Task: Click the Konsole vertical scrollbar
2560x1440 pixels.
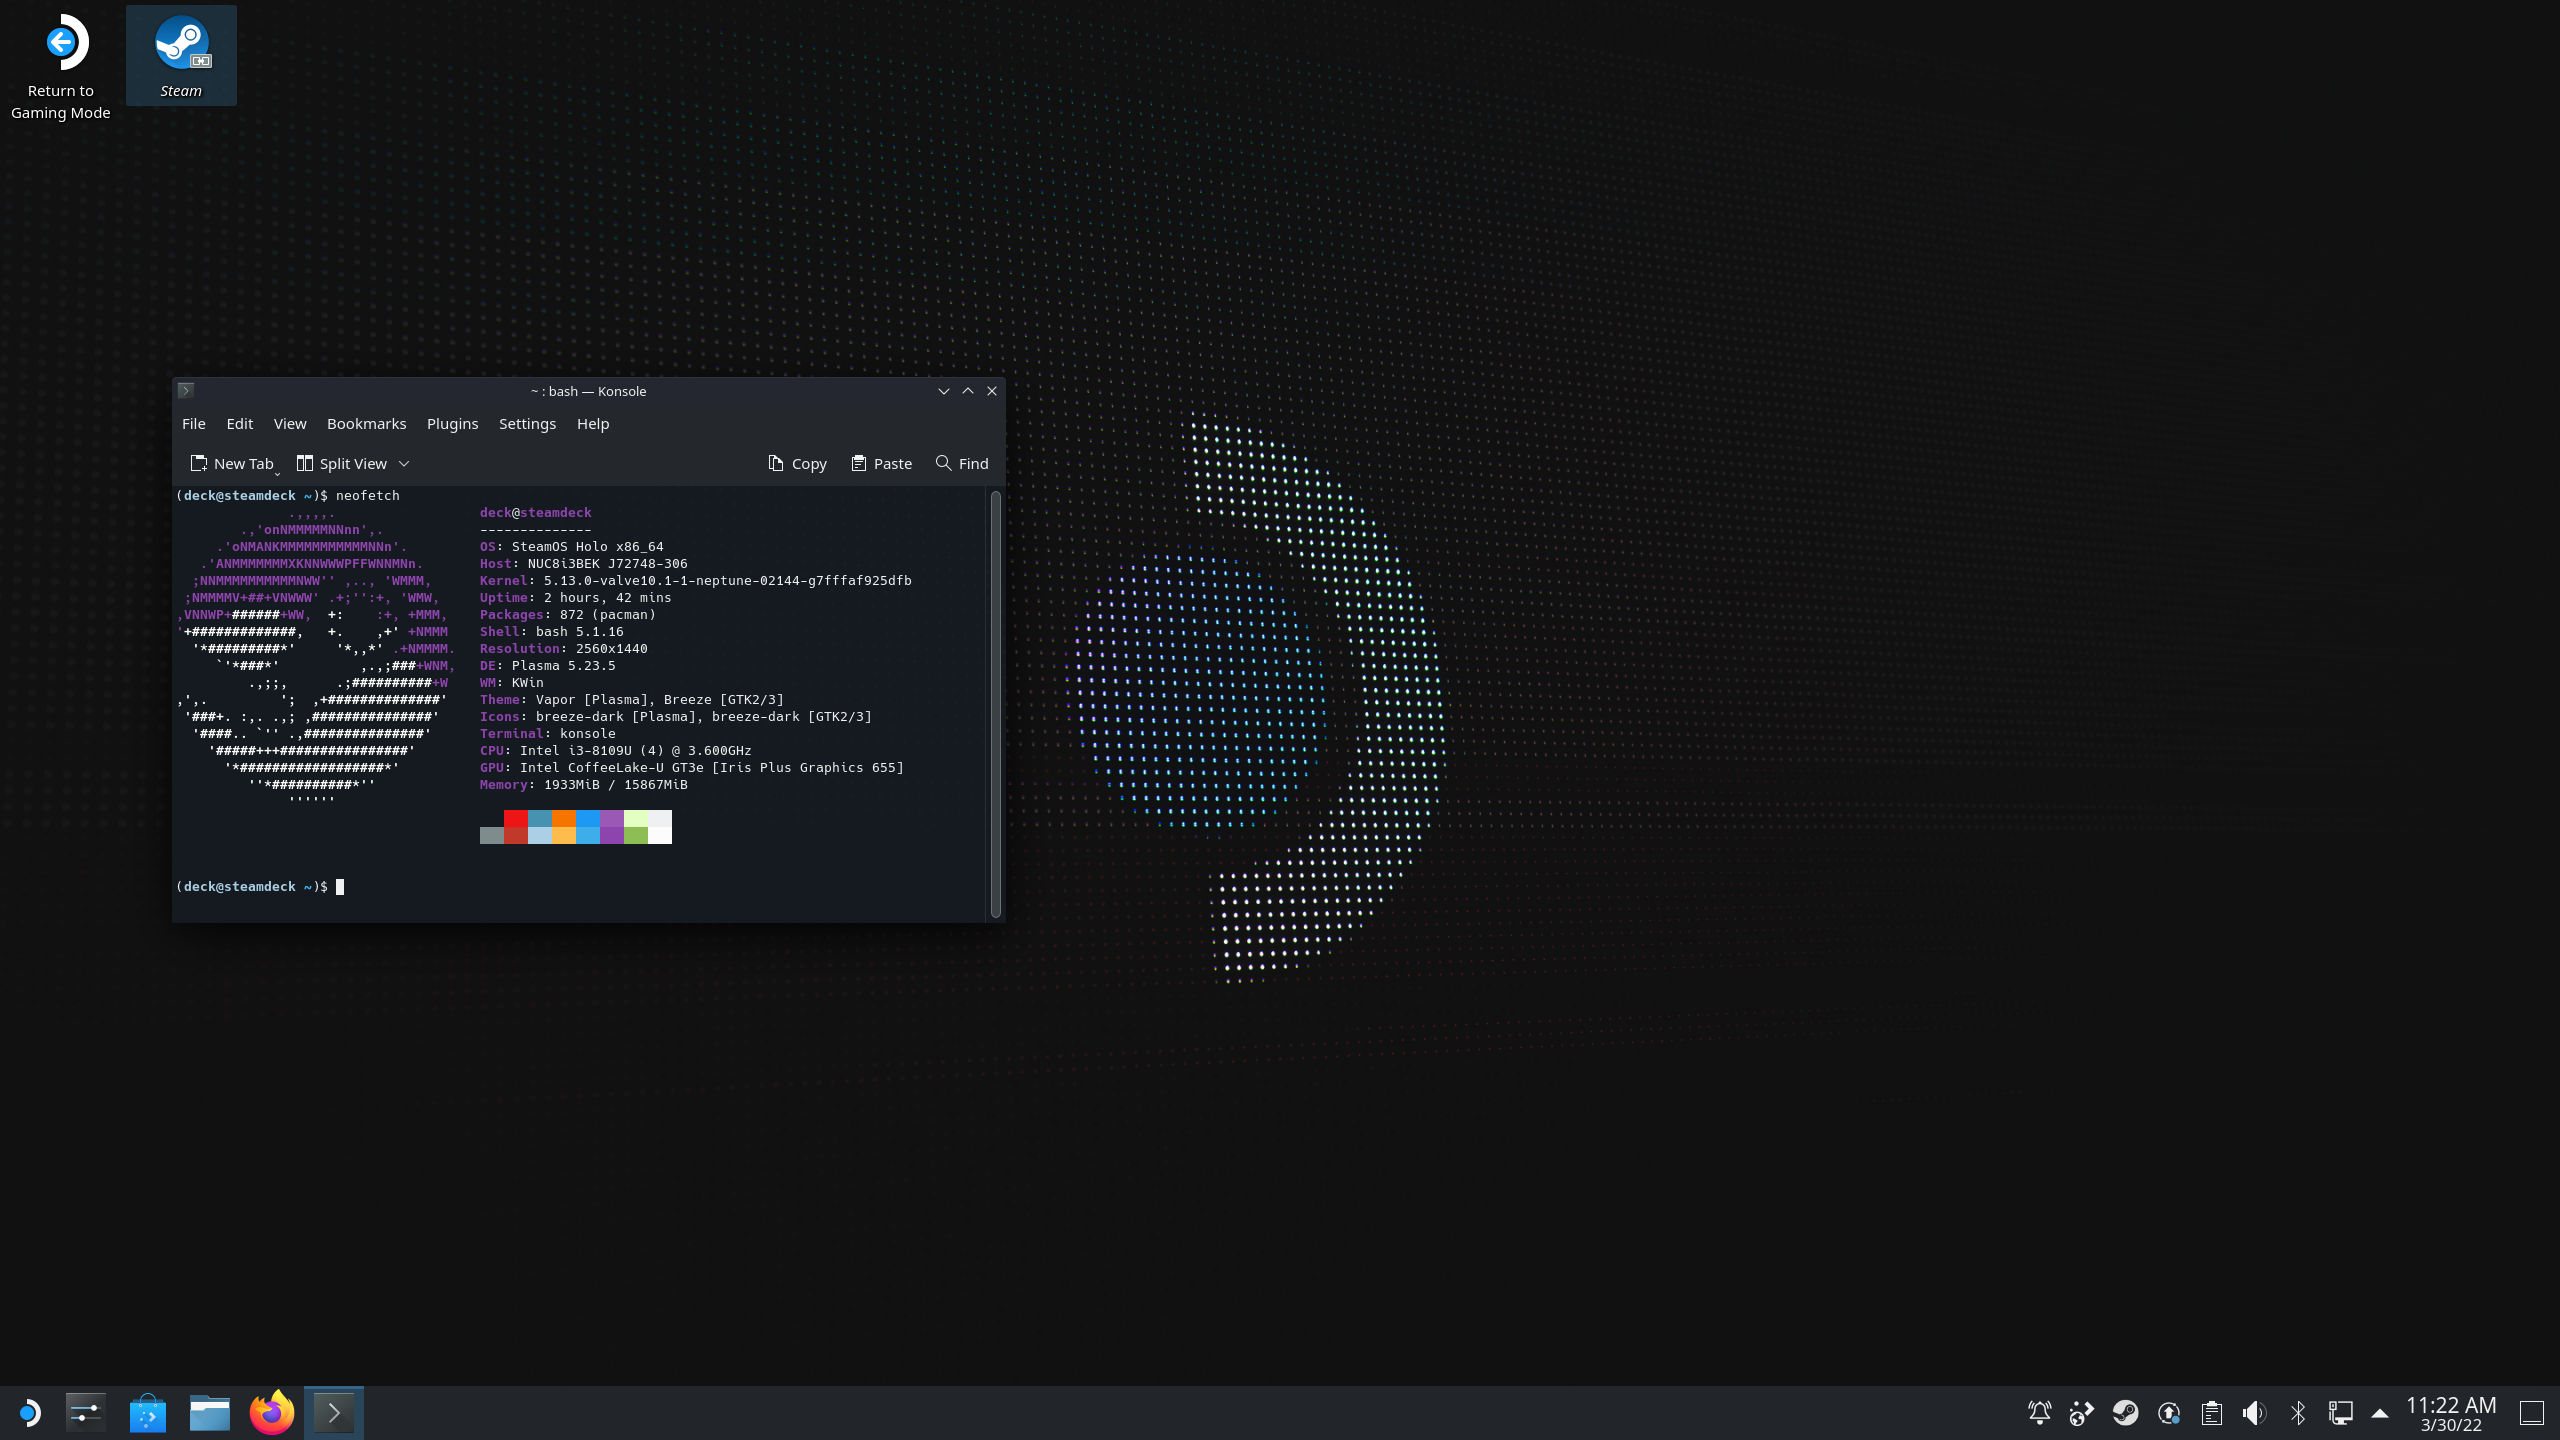Action: tap(996, 703)
